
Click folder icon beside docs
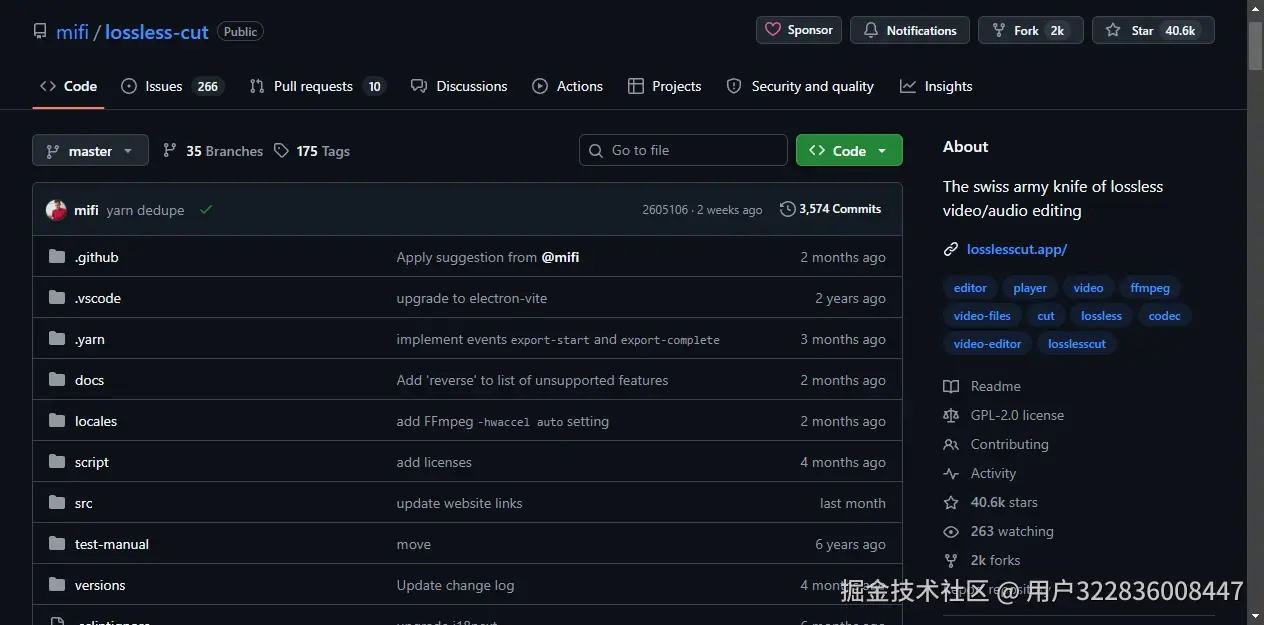click(57, 380)
